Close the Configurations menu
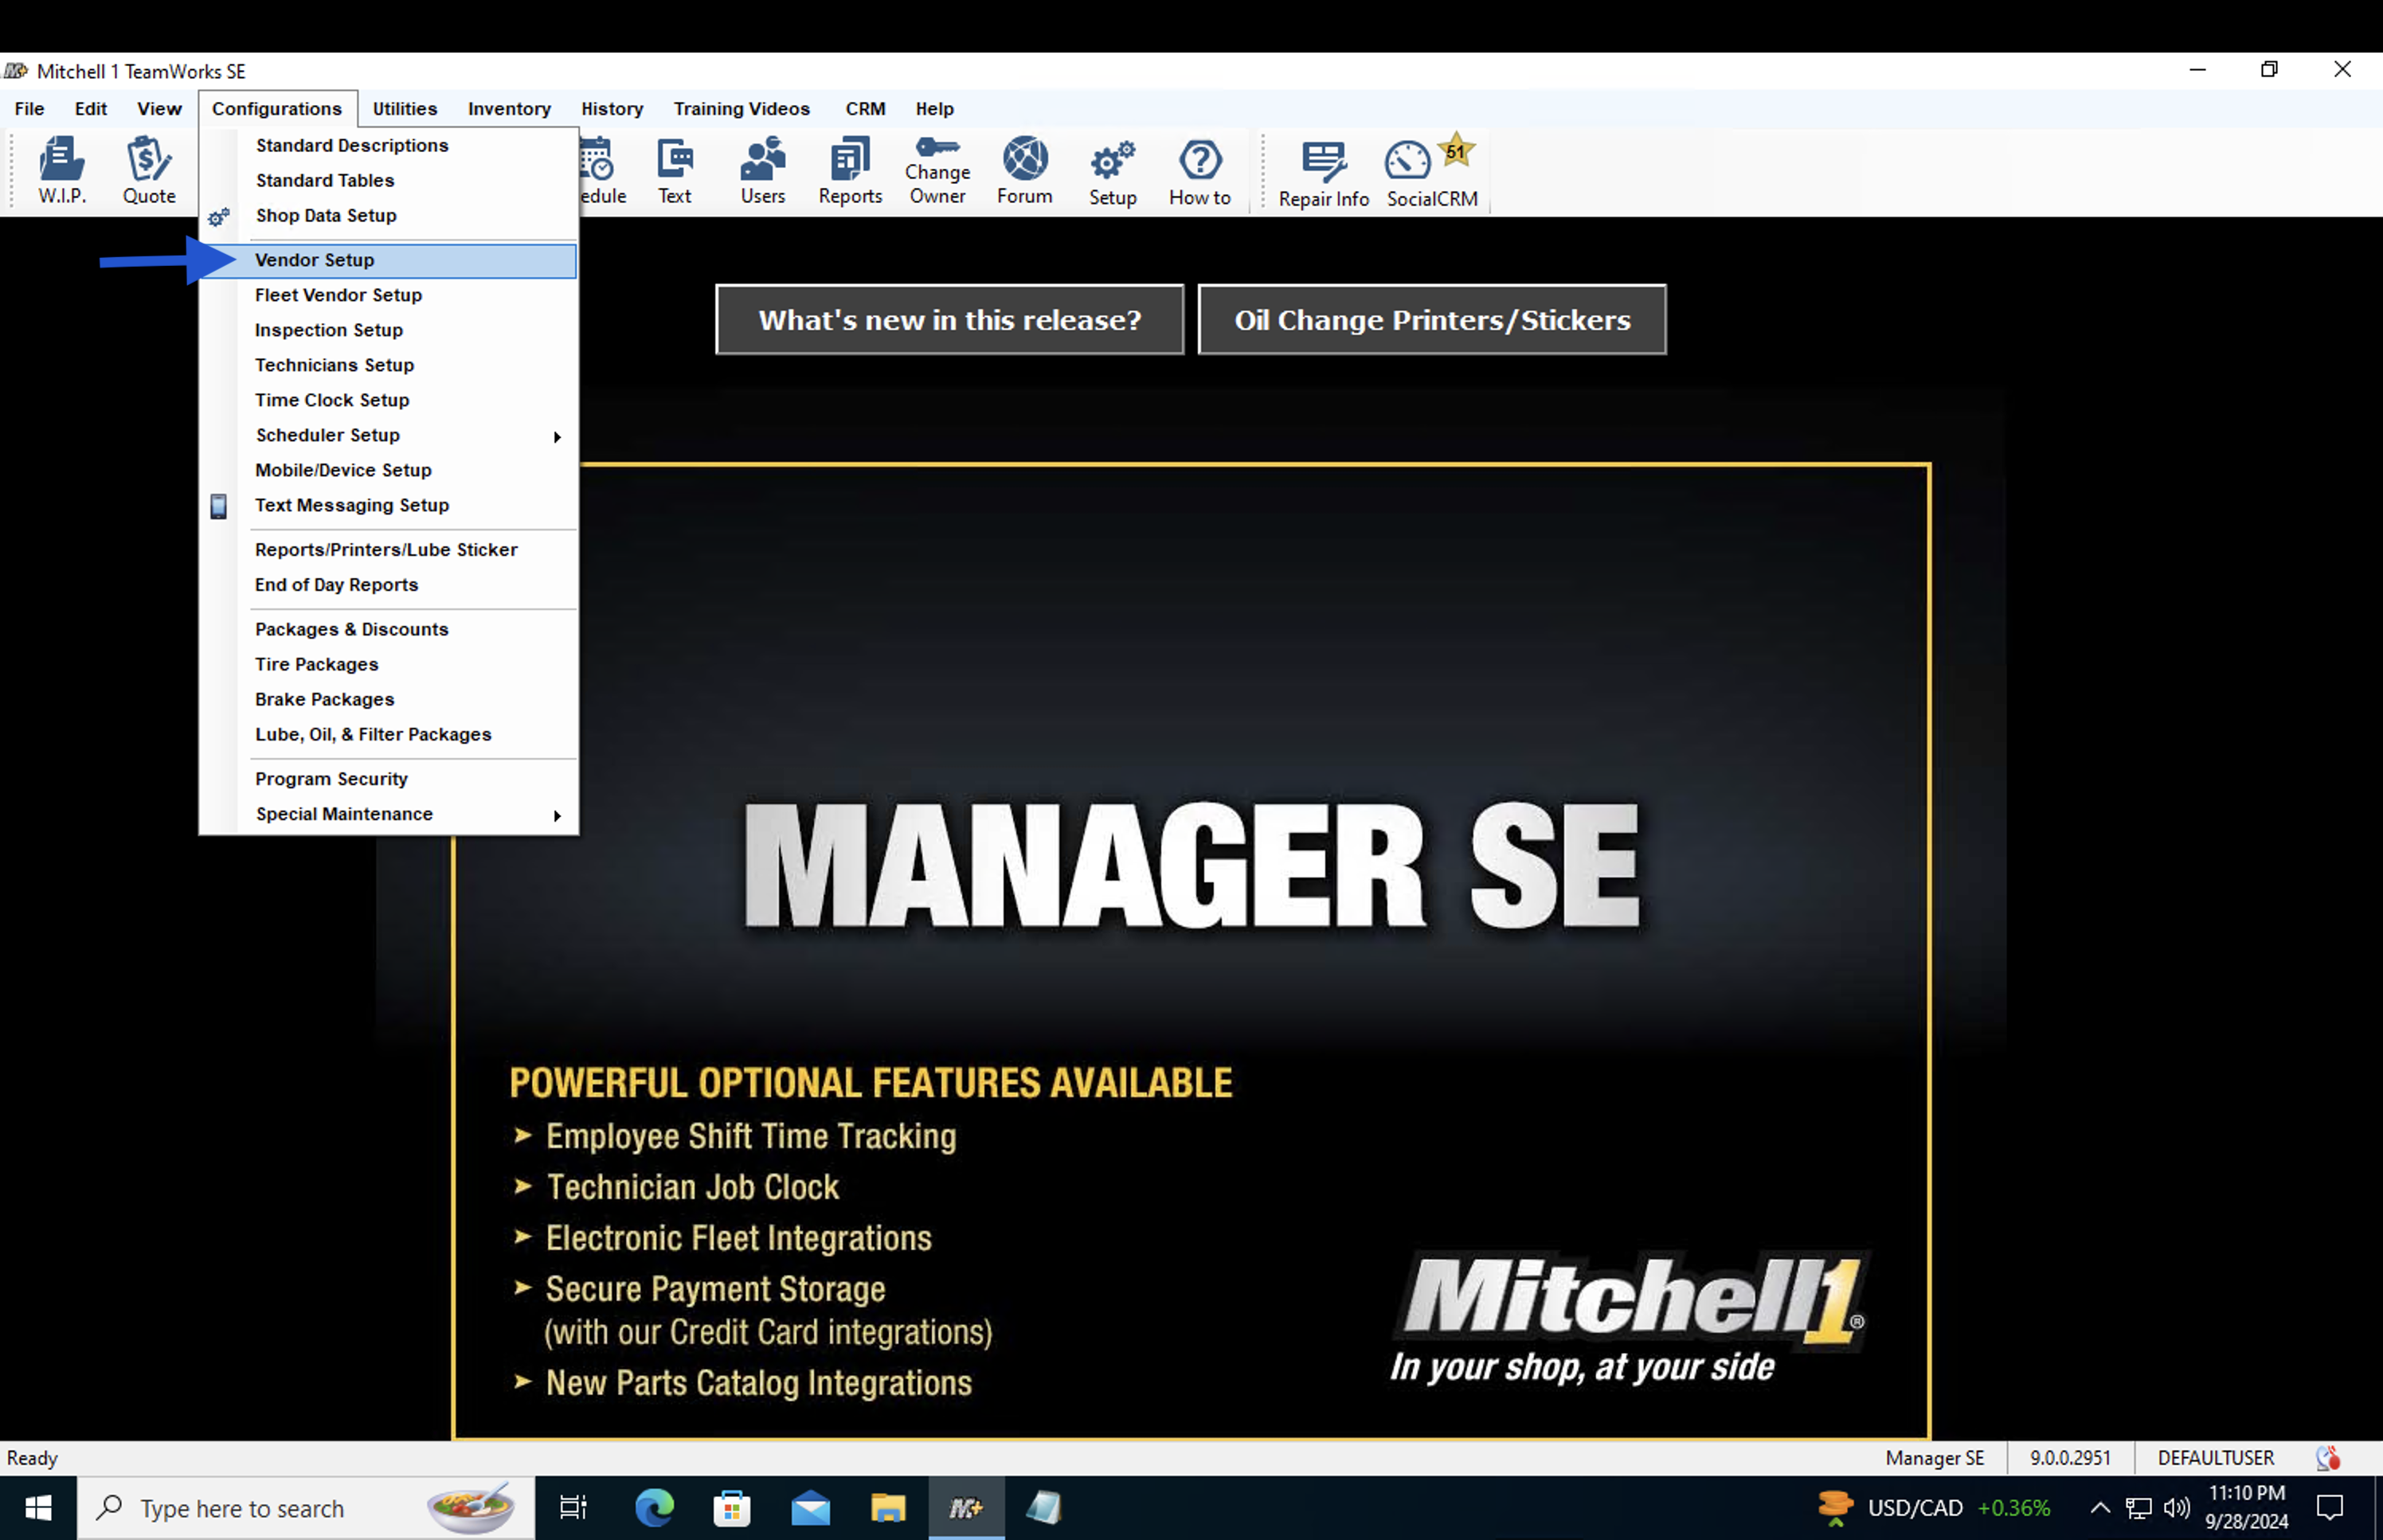The image size is (2383, 1540). (x=277, y=108)
